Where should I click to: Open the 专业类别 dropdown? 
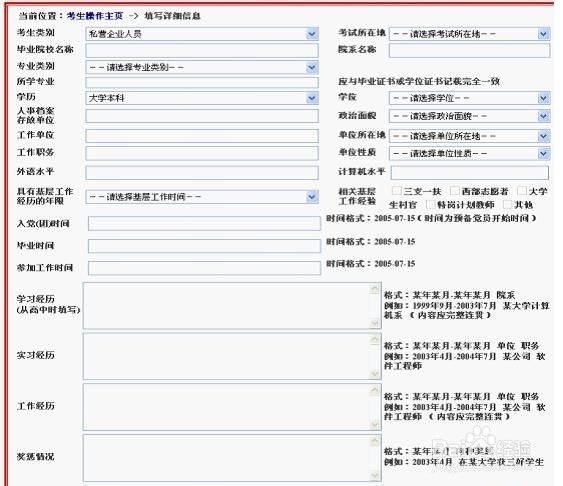tap(202, 67)
